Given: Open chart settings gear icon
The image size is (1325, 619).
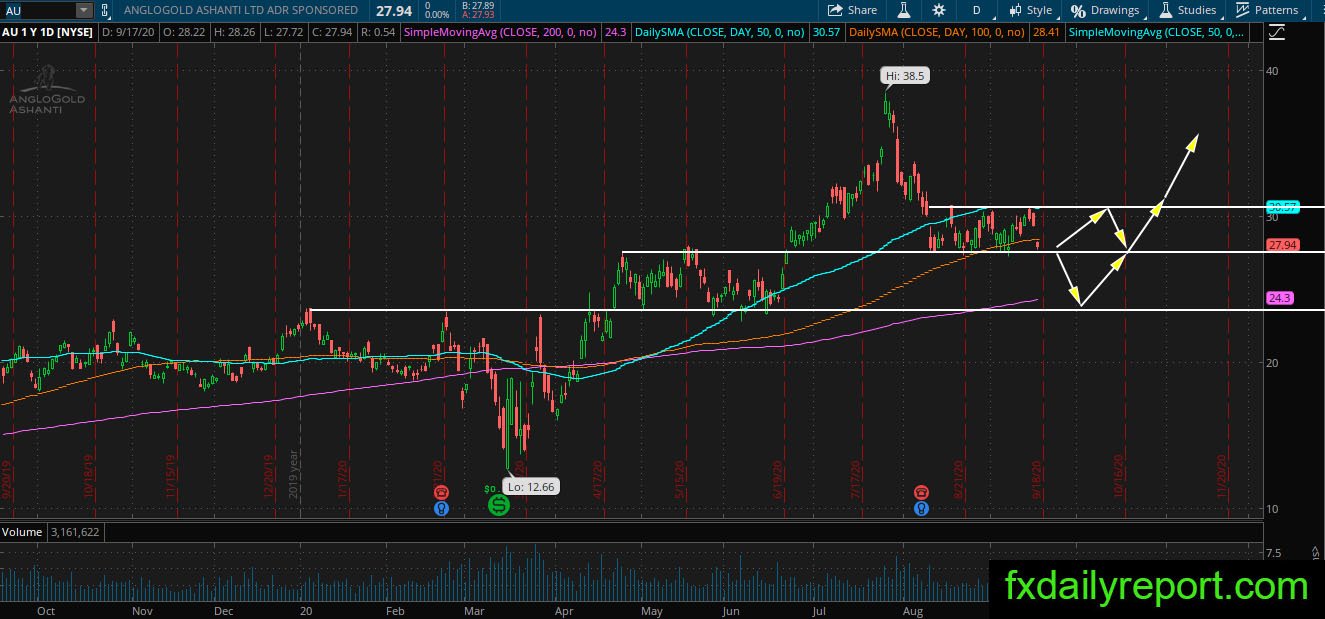Looking at the screenshot, I should (938, 10).
